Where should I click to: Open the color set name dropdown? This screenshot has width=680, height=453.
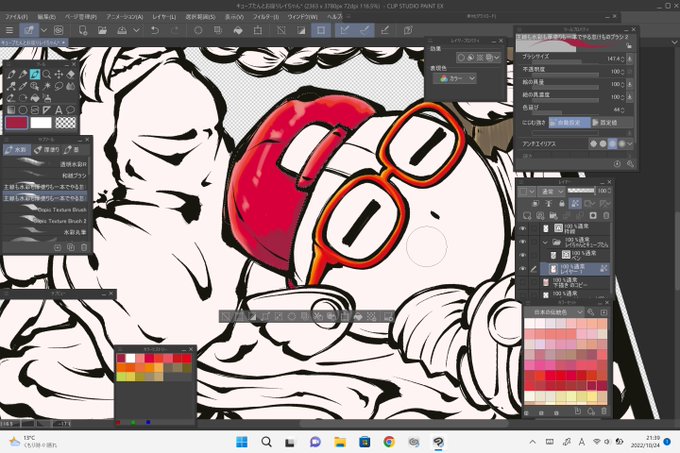pyautogui.click(x=554, y=312)
